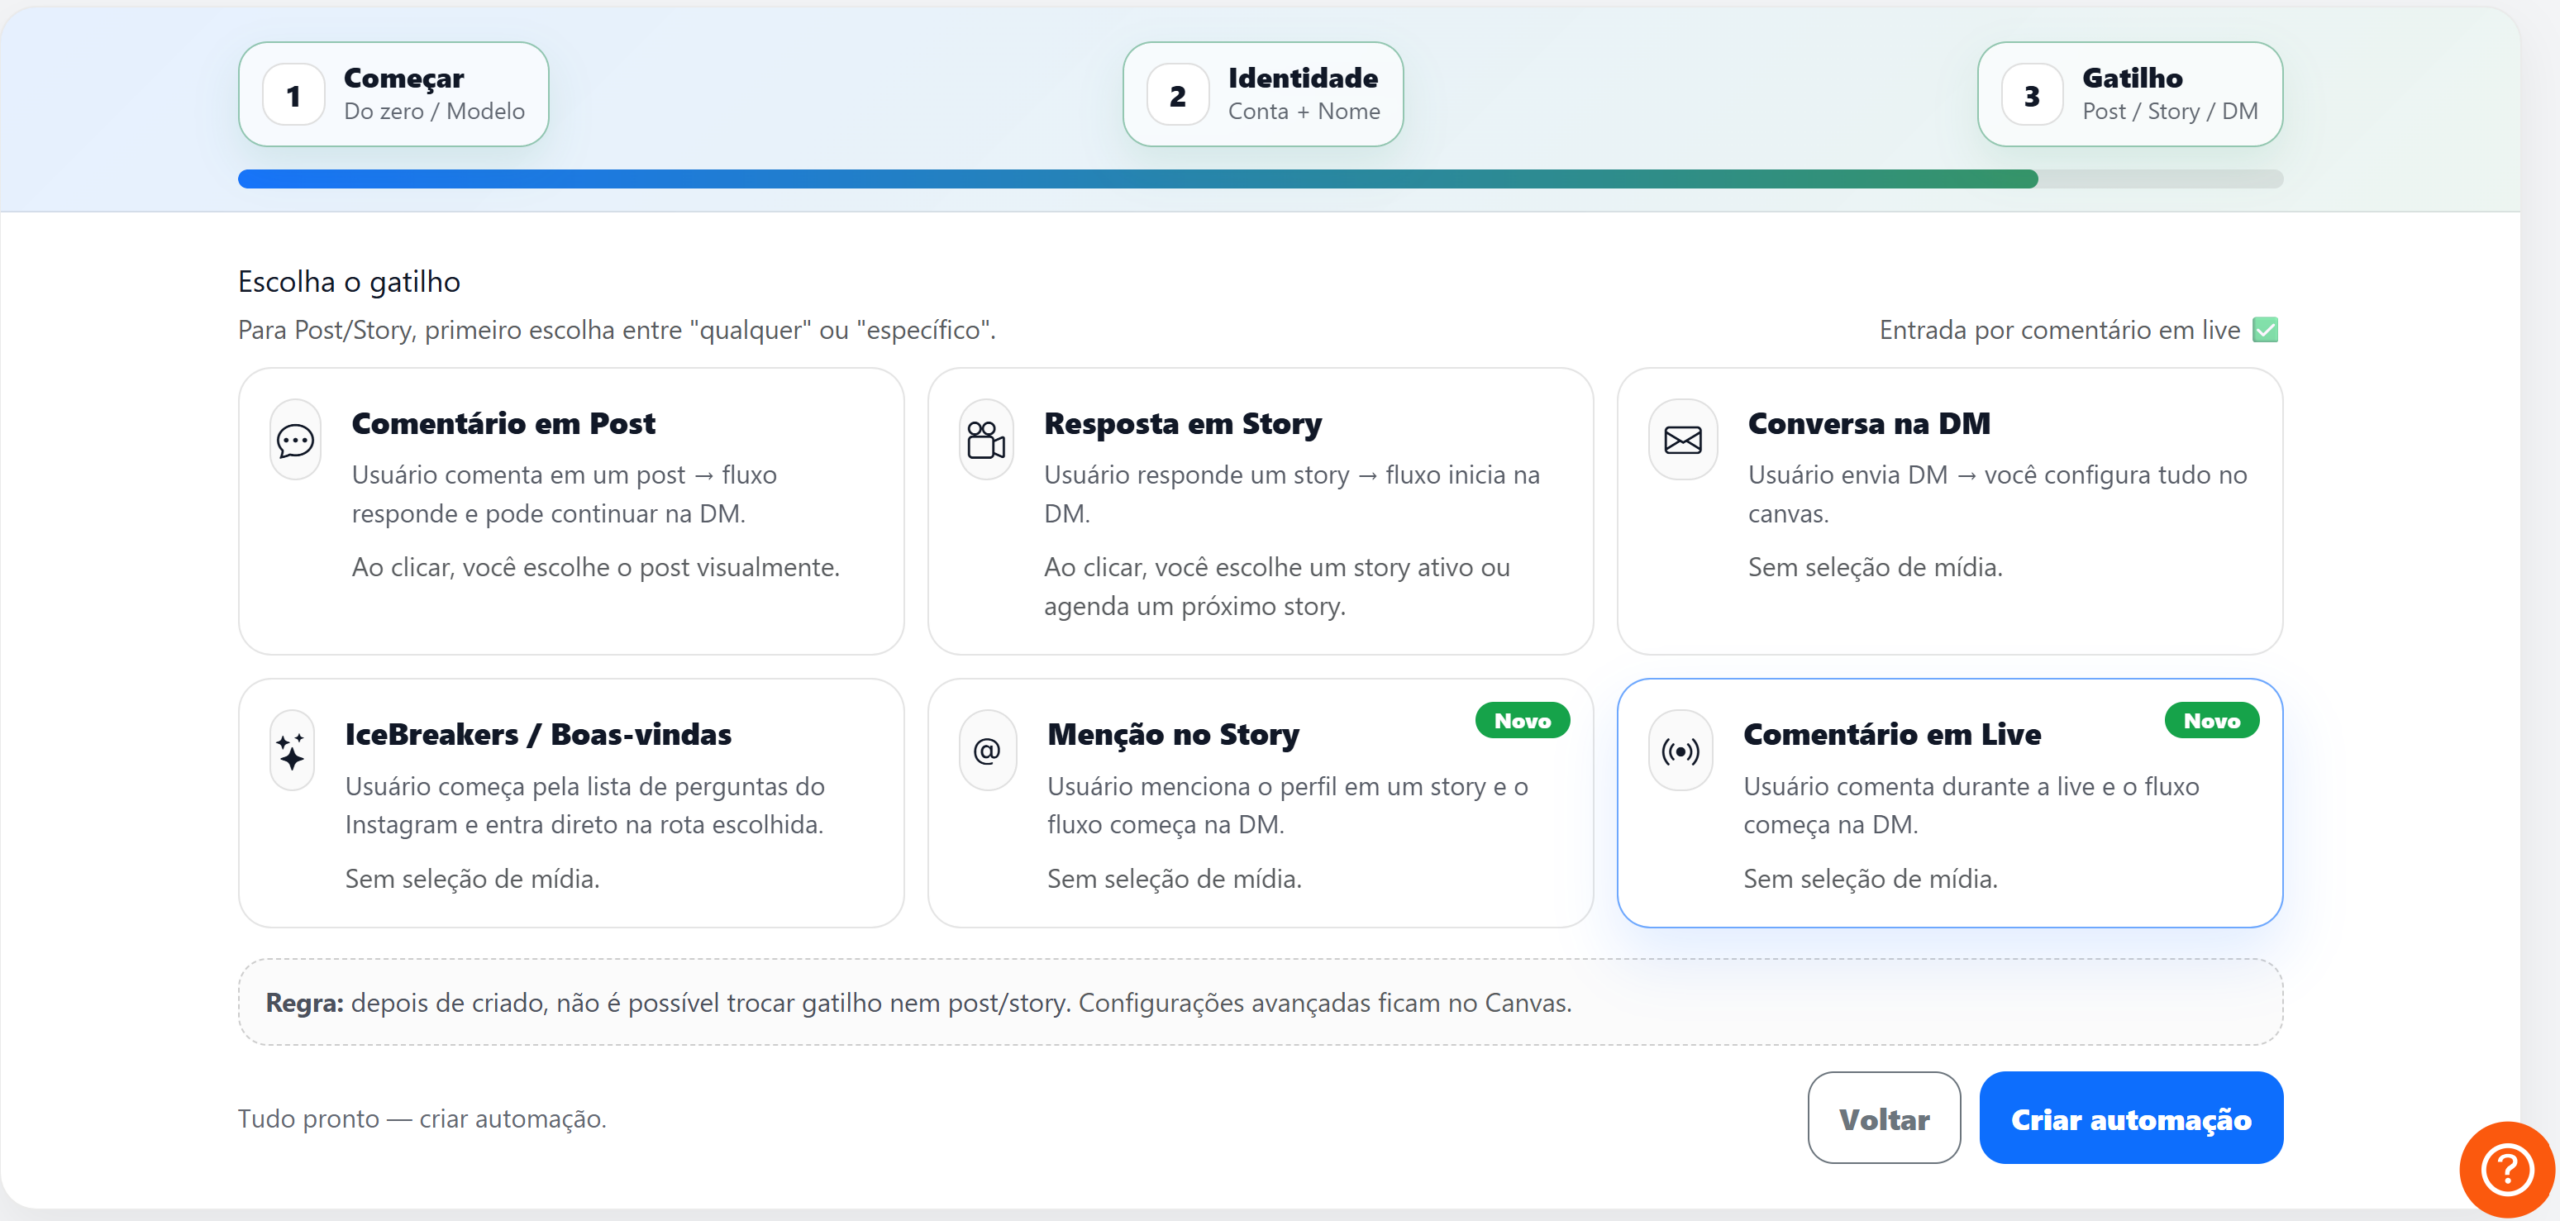Click the envelope icon for Conversa na DM
The width and height of the screenshot is (2560, 1221).
pos(1683,440)
